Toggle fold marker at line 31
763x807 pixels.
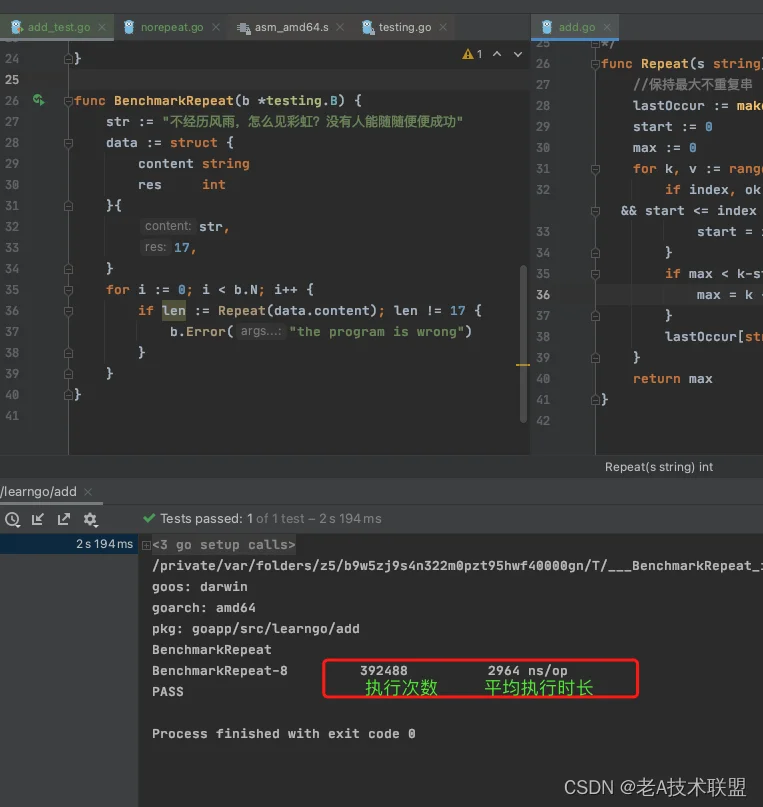pyautogui.click(x=68, y=206)
